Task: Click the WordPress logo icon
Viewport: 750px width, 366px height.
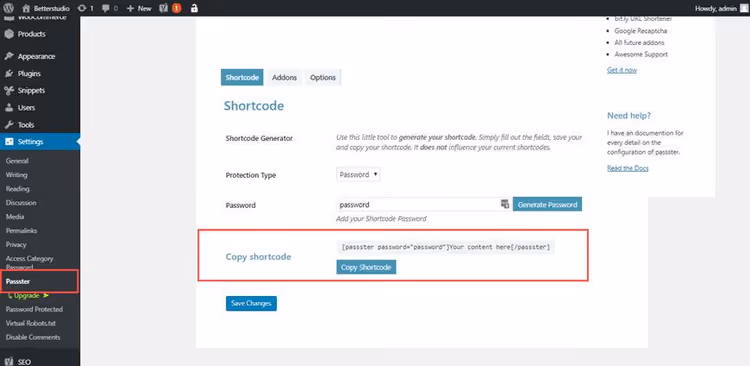Action: (x=9, y=8)
